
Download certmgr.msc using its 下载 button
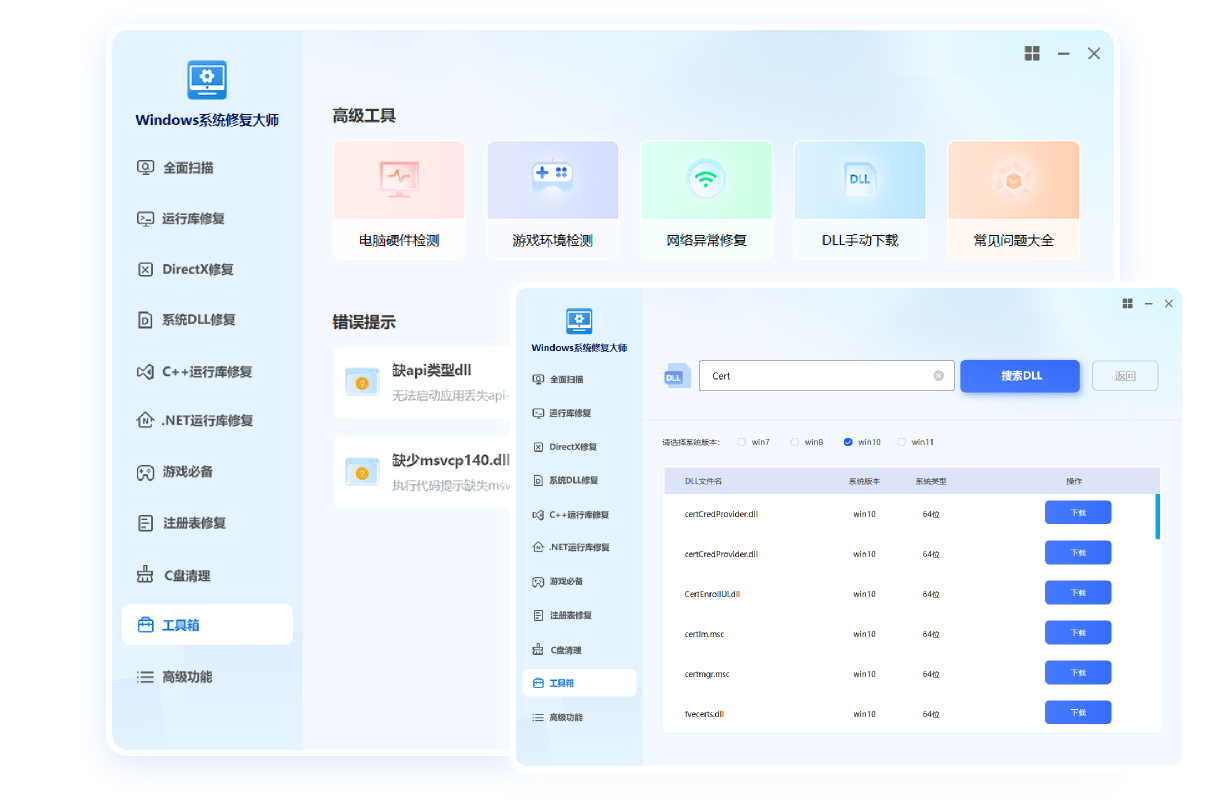point(1078,673)
